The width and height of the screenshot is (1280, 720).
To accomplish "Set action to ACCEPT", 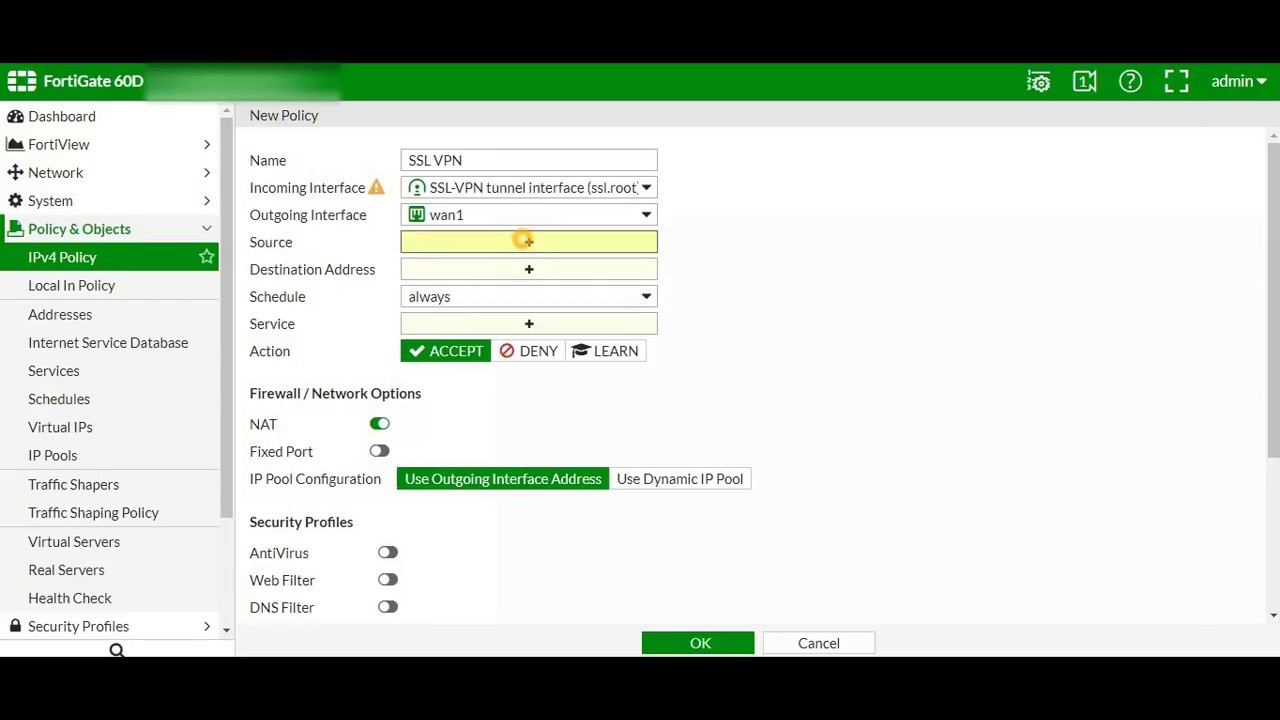I will (x=446, y=351).
